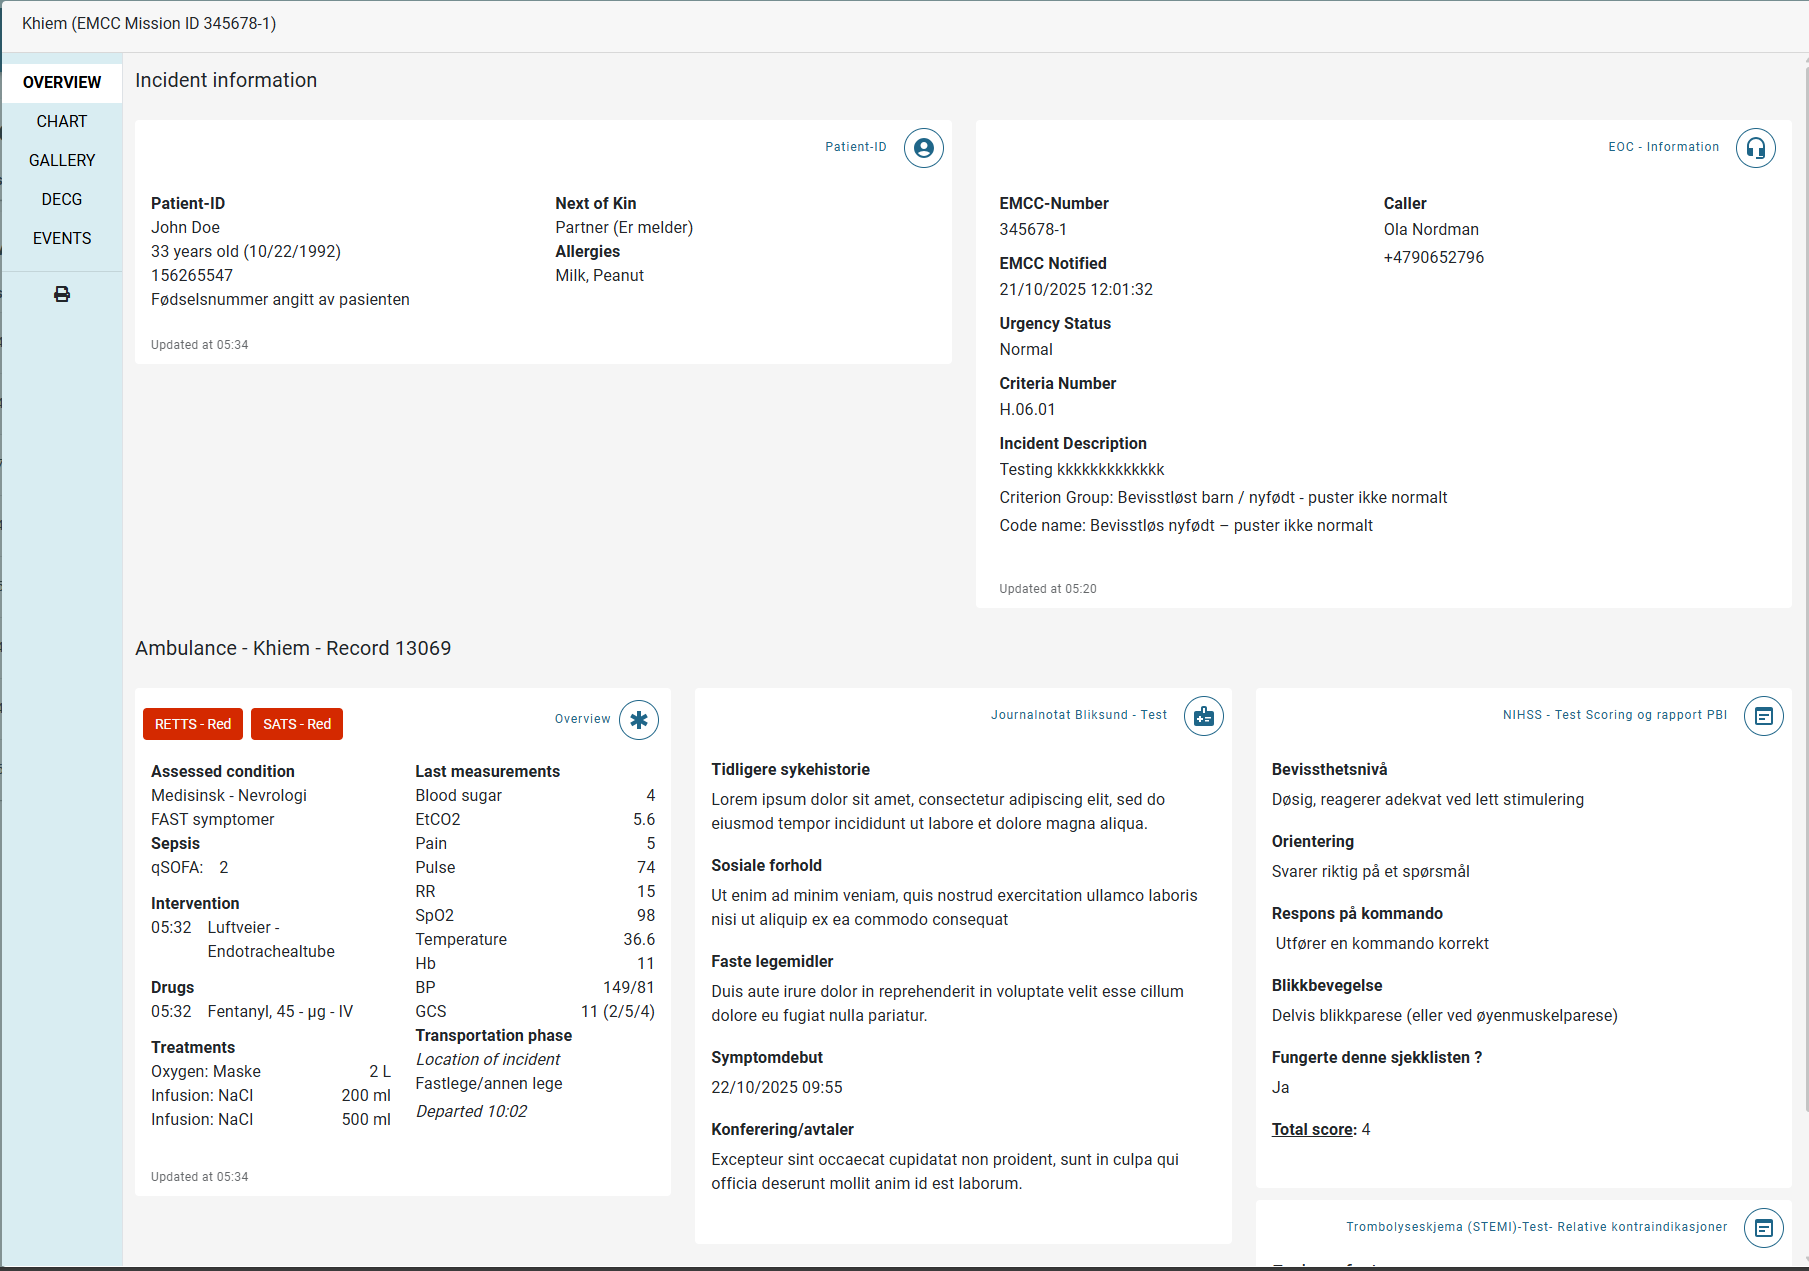Click the BP value 149/81
The image size is (1809, 1271).
(629, 987)
